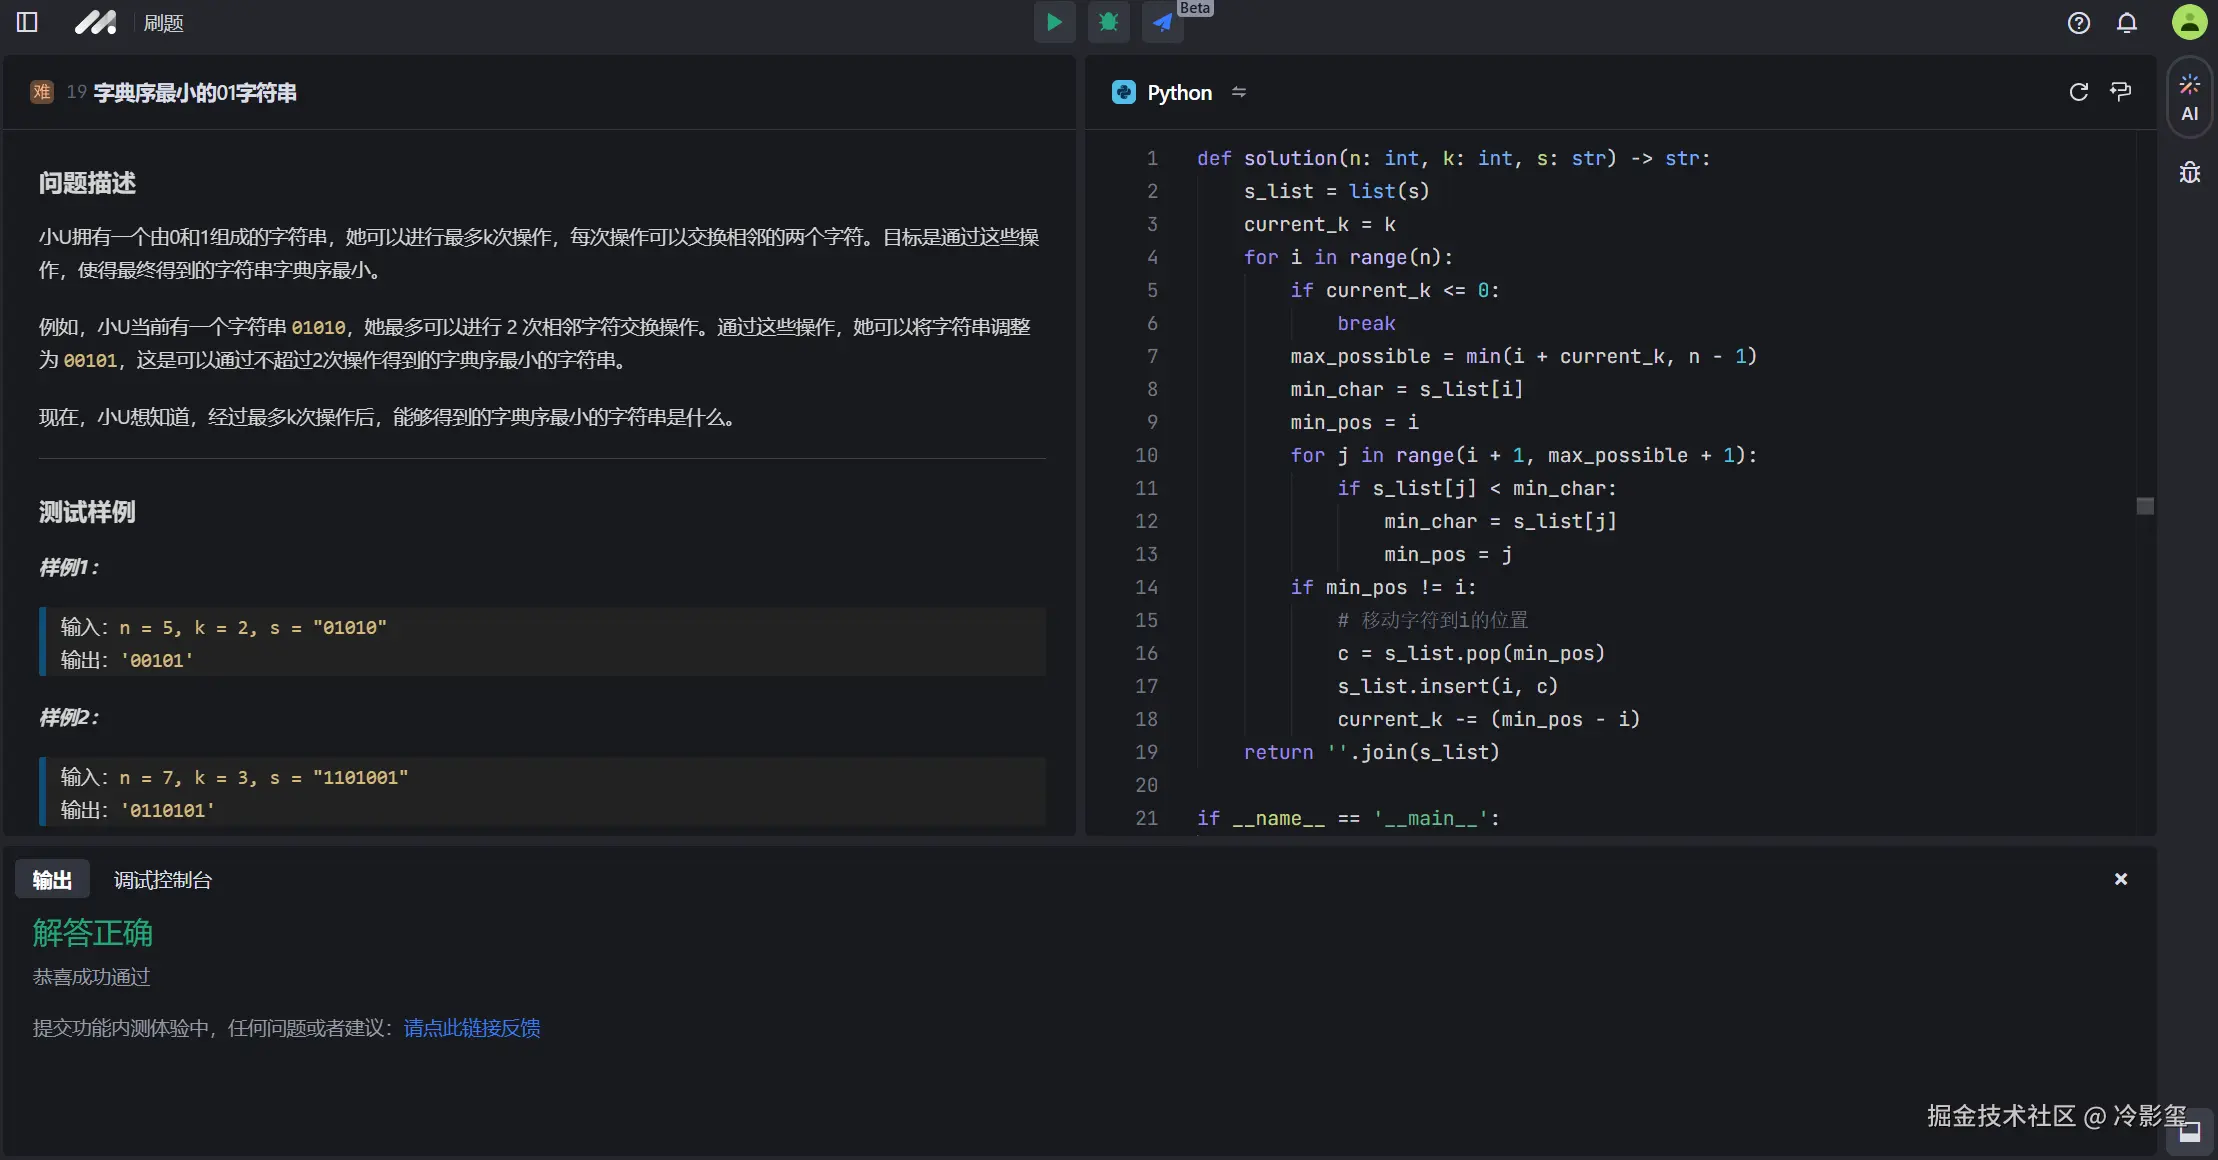Toggle the left sidebar panel
Screen dimensions: 2218x1160
tap(27, 22)
